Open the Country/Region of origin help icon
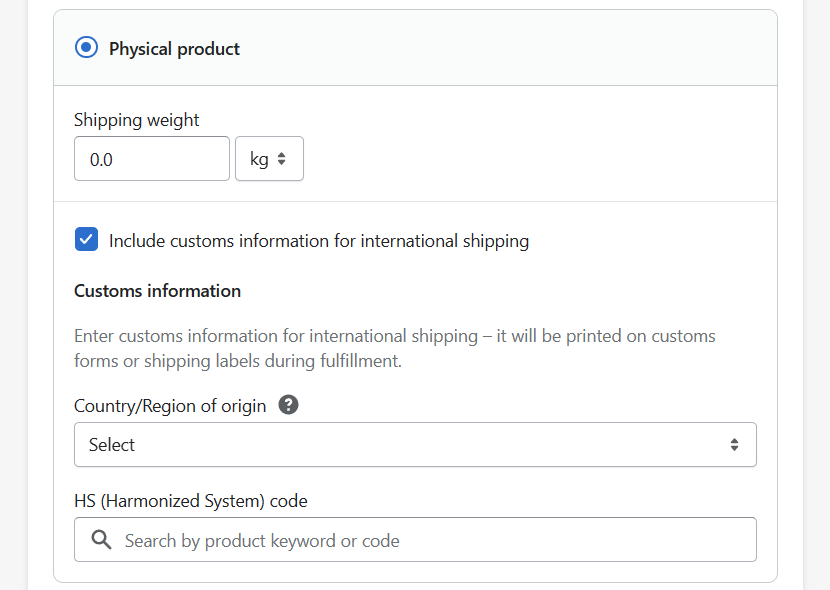The width and height of the screenshot is (830, 590). click(288, 405)
